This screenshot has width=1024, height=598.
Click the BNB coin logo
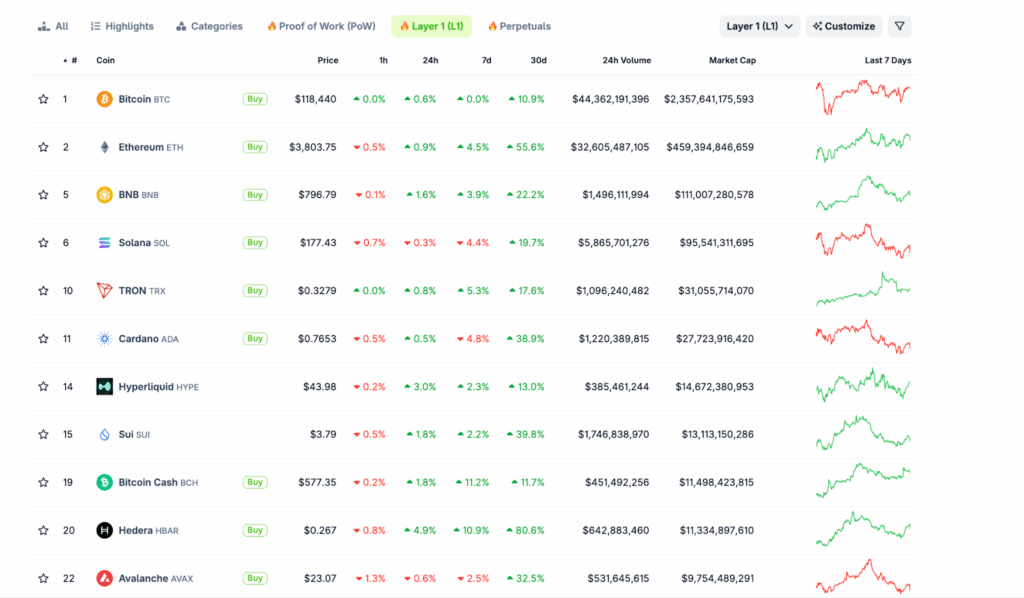pyautogui.click(x=104, y=195)
